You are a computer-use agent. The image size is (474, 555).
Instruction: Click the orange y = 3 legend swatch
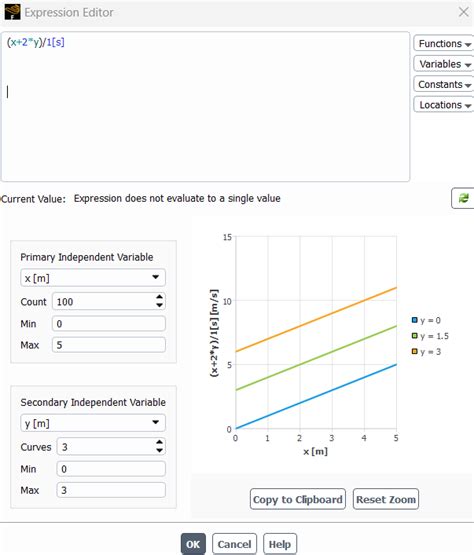(415, 351)
